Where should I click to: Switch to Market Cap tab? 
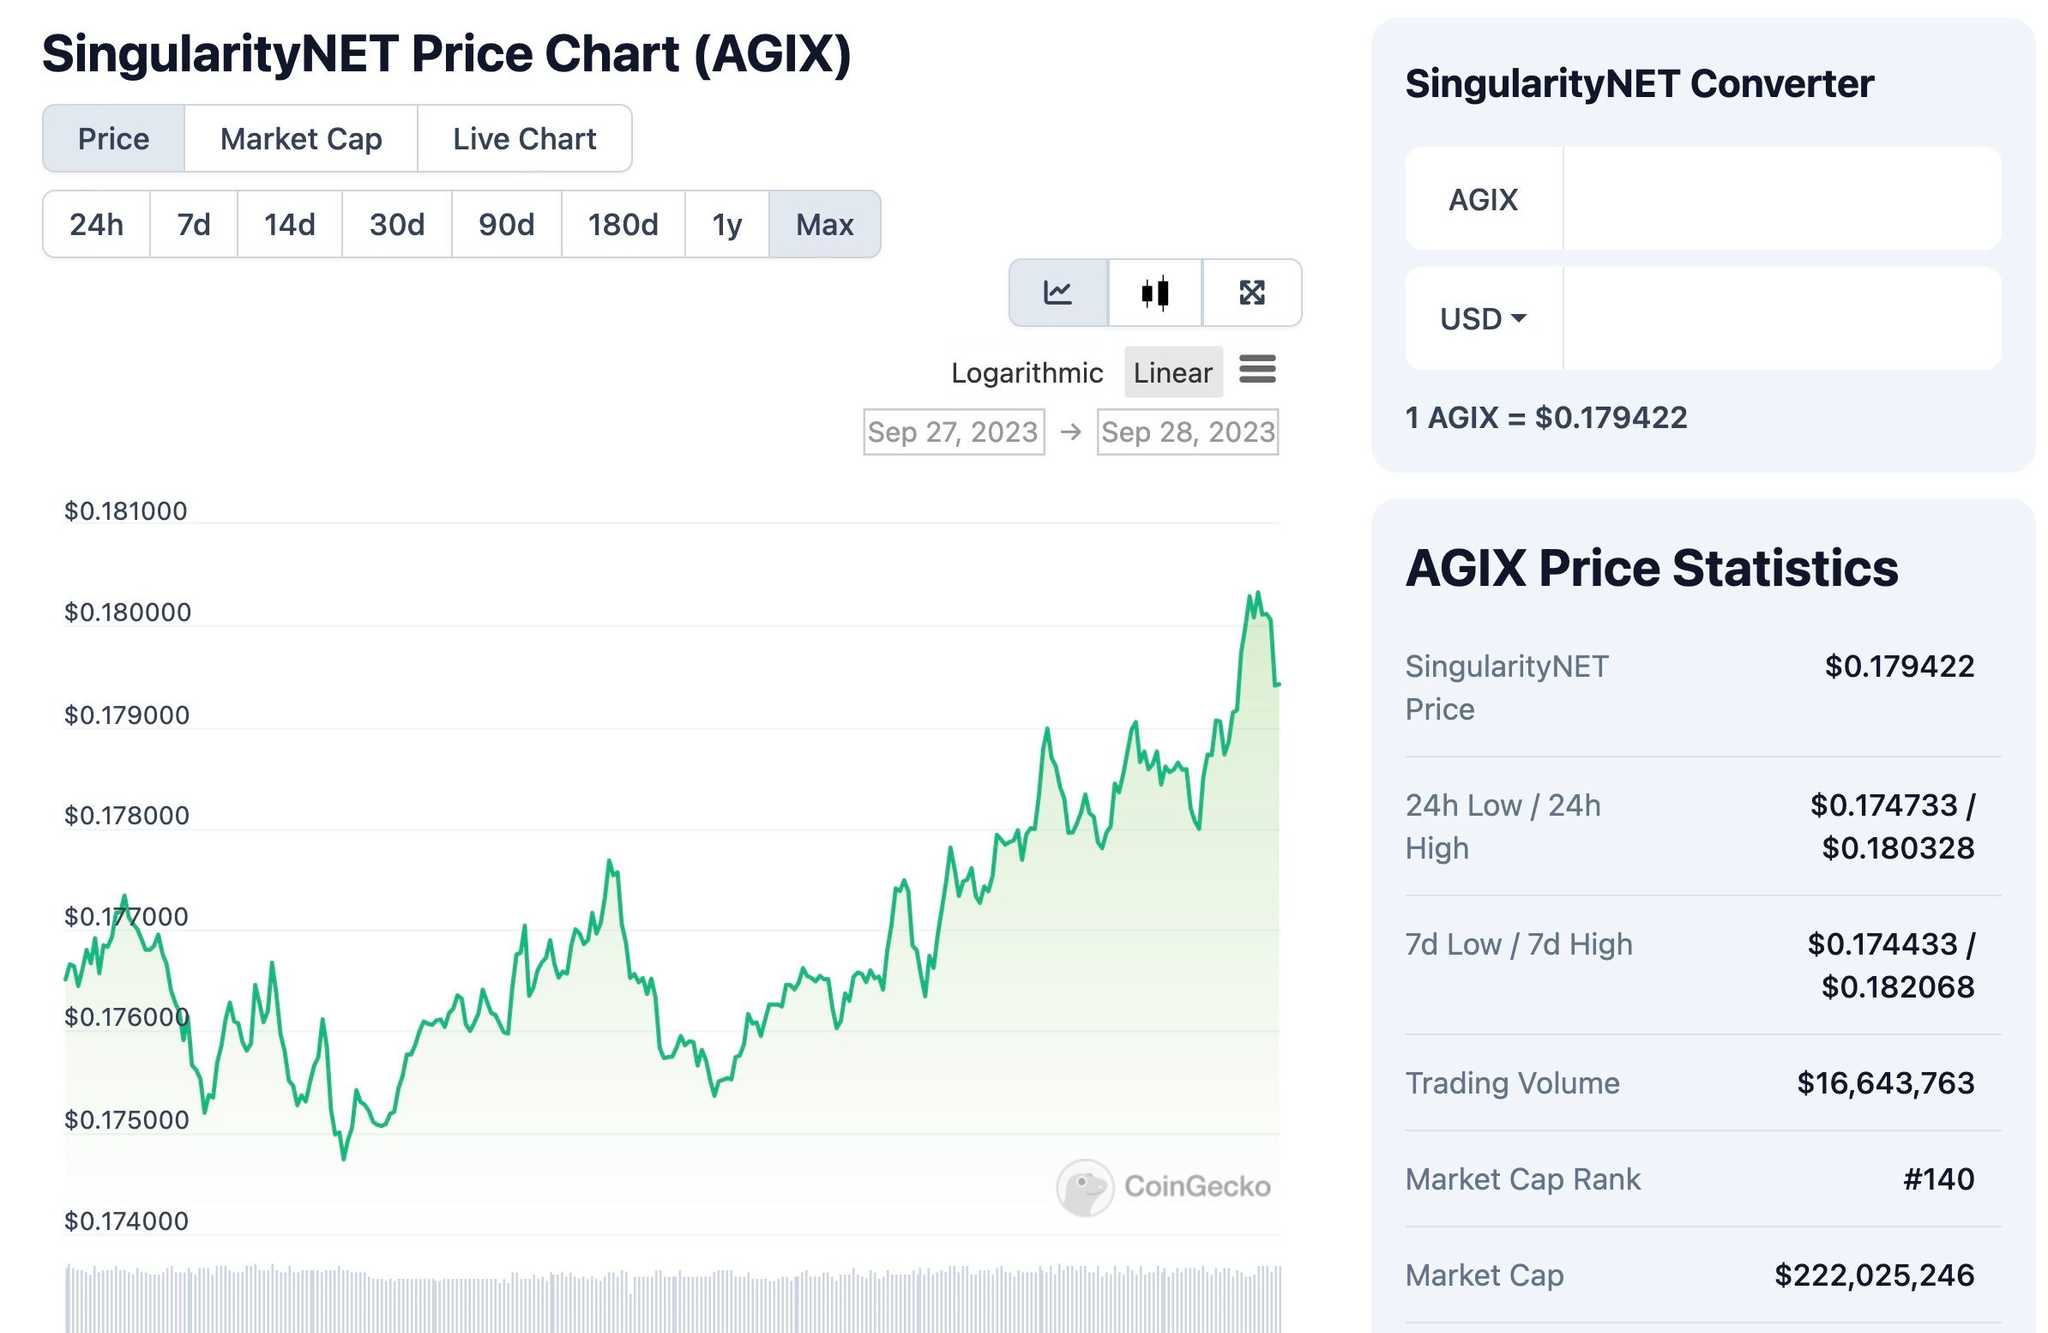point(300,139)
